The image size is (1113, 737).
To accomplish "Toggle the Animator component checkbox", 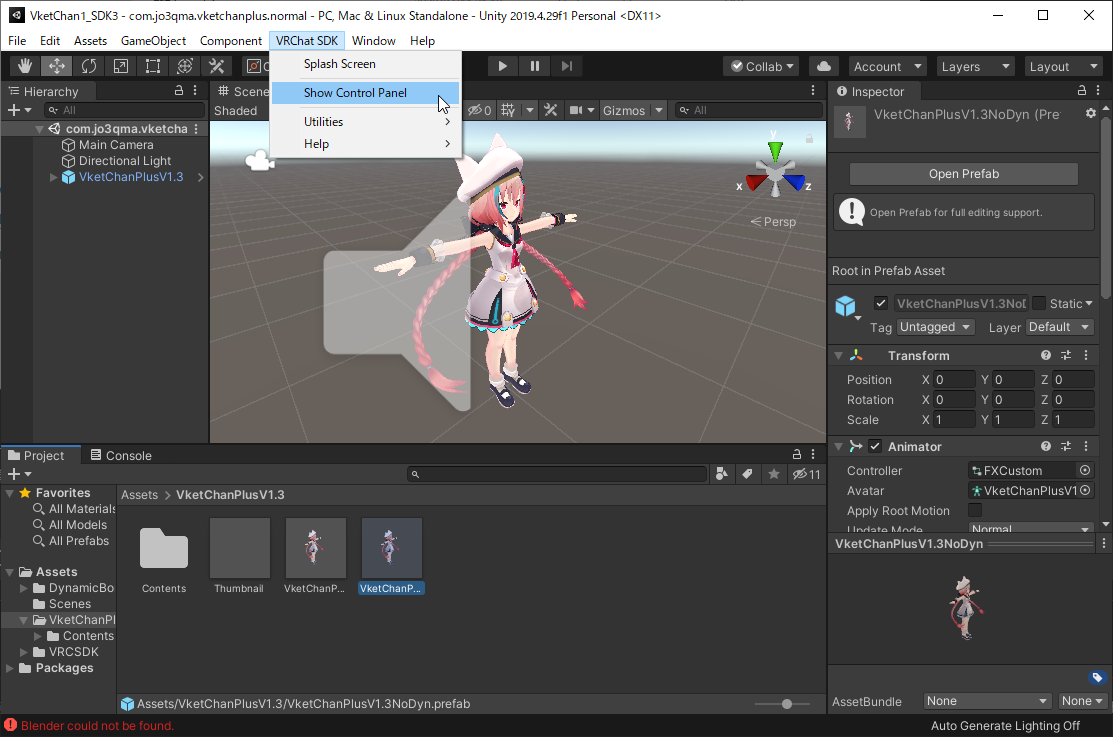I will click(x=875, y=447).
